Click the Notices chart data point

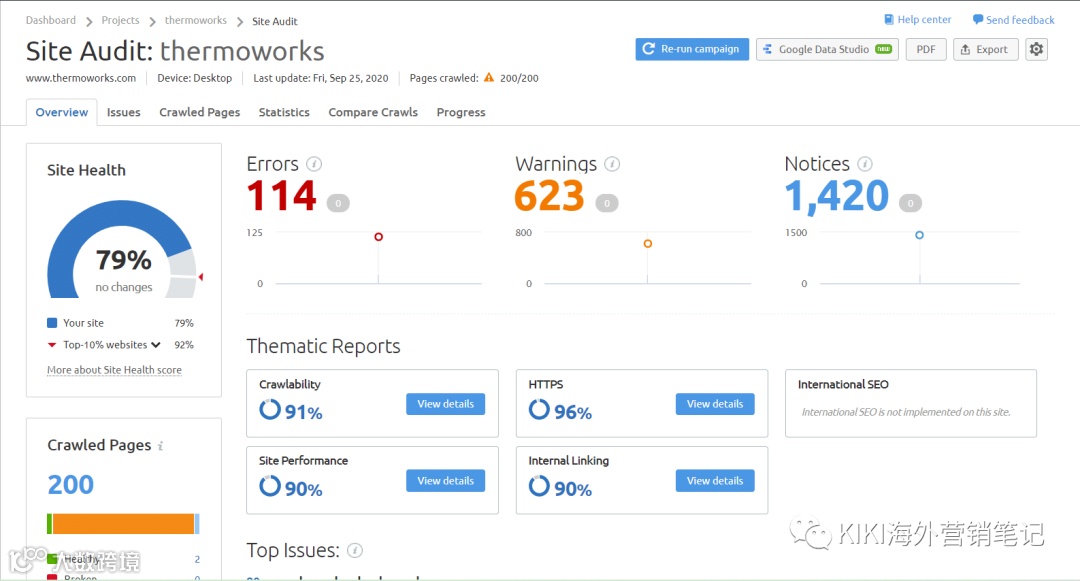point(919,235)
